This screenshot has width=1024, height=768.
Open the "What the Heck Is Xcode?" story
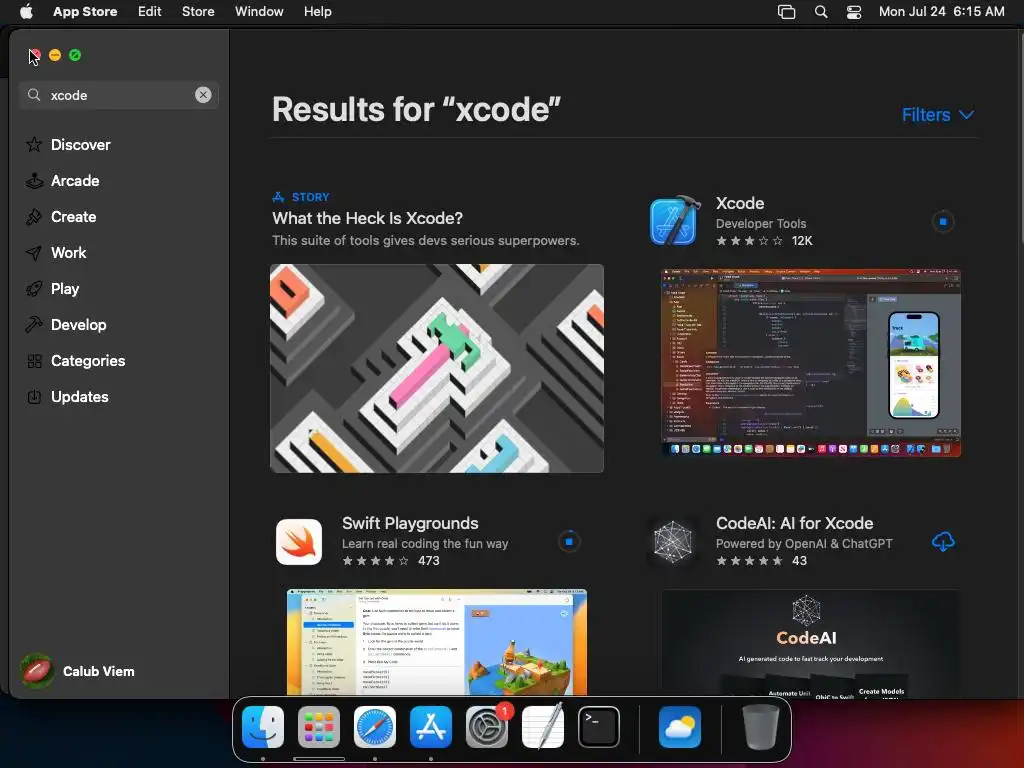click(x=368, y=218)
